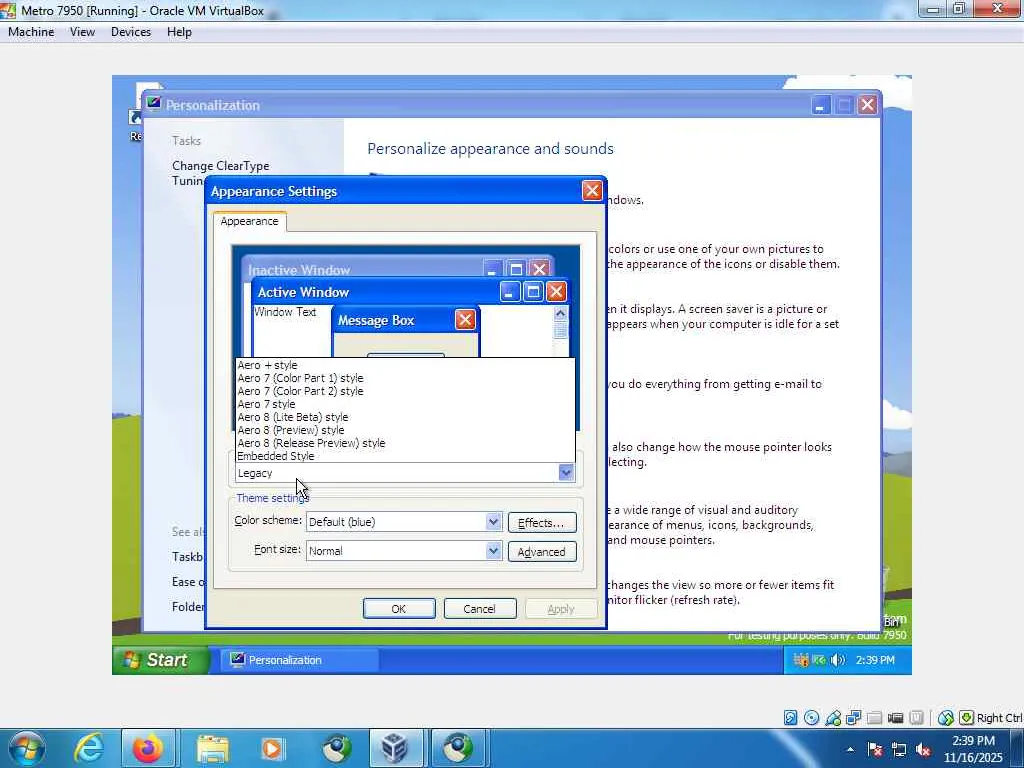Open the VirtualBox View menu
The image size is (1024, 768).
point(82,32)
